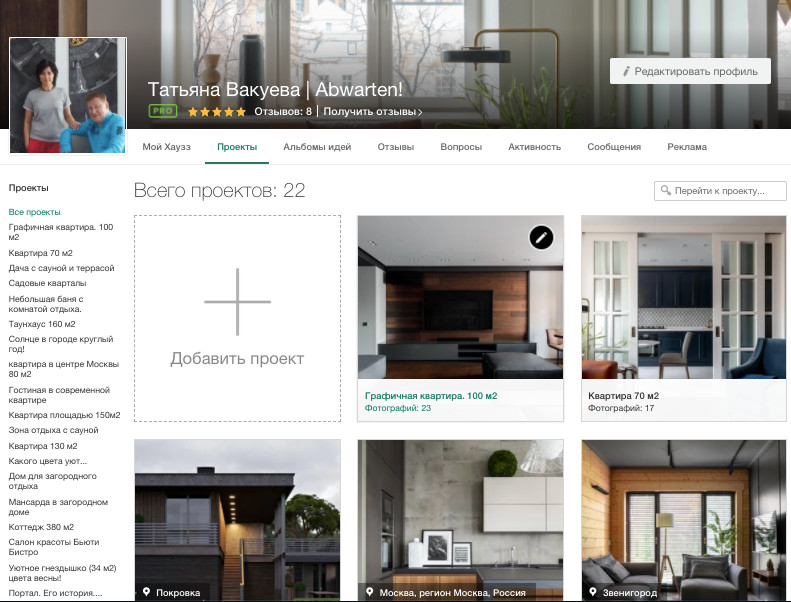Image resolution: width=791 pixels, height=602 pixels.
Task: Click the pencil edit icon on project thumbnail
Action: point(541,237)
